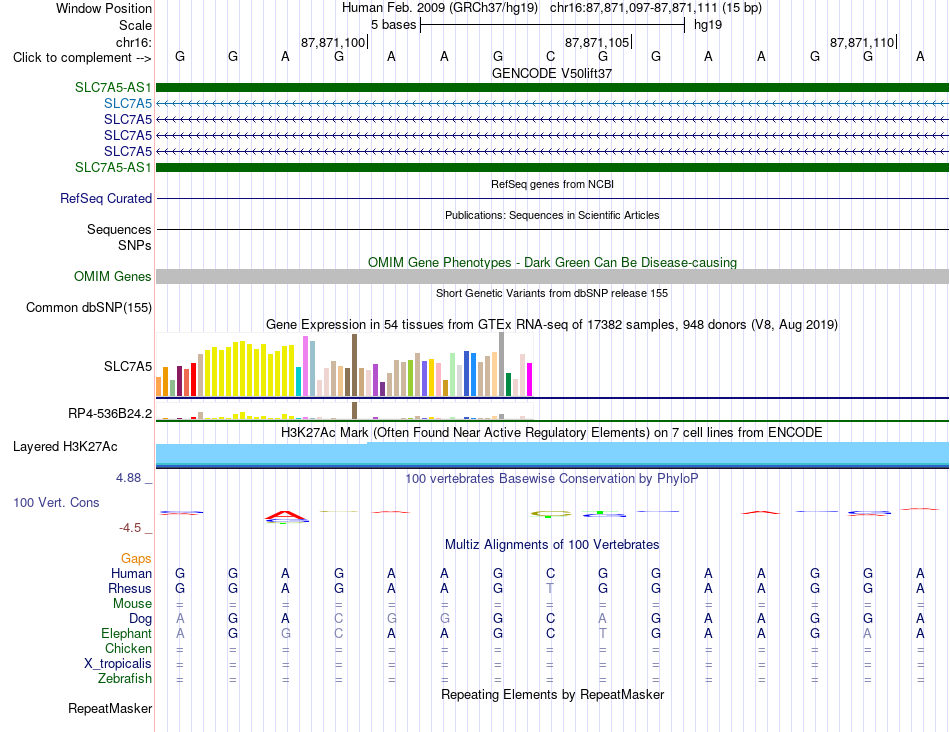Click the T base in the Rhesus row

[x=550, y=588]
